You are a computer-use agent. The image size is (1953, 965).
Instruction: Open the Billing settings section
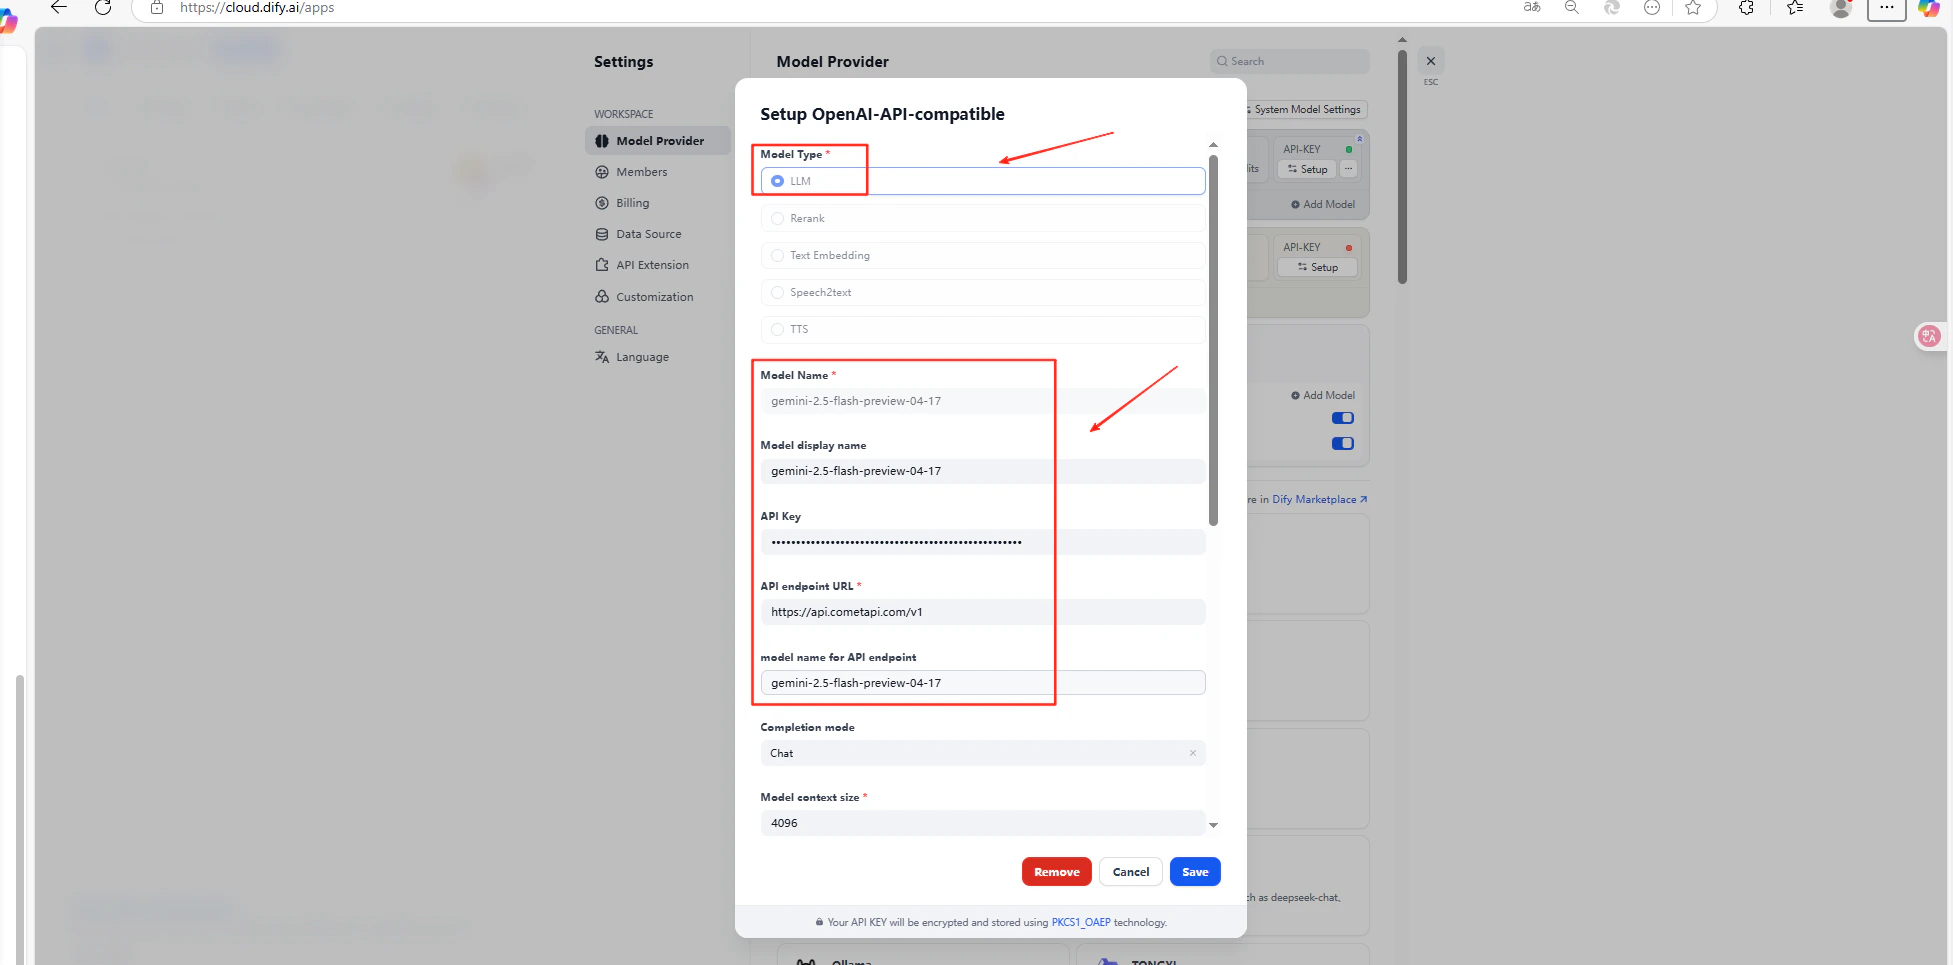click(x=632, y=203)
